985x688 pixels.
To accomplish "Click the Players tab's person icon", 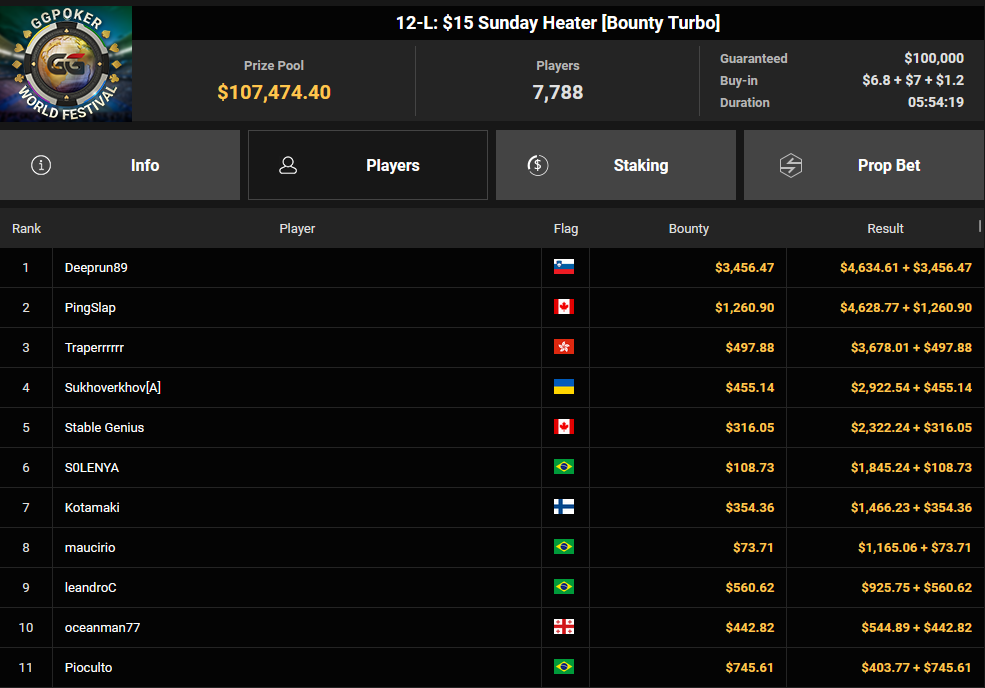I will (288, 165).
